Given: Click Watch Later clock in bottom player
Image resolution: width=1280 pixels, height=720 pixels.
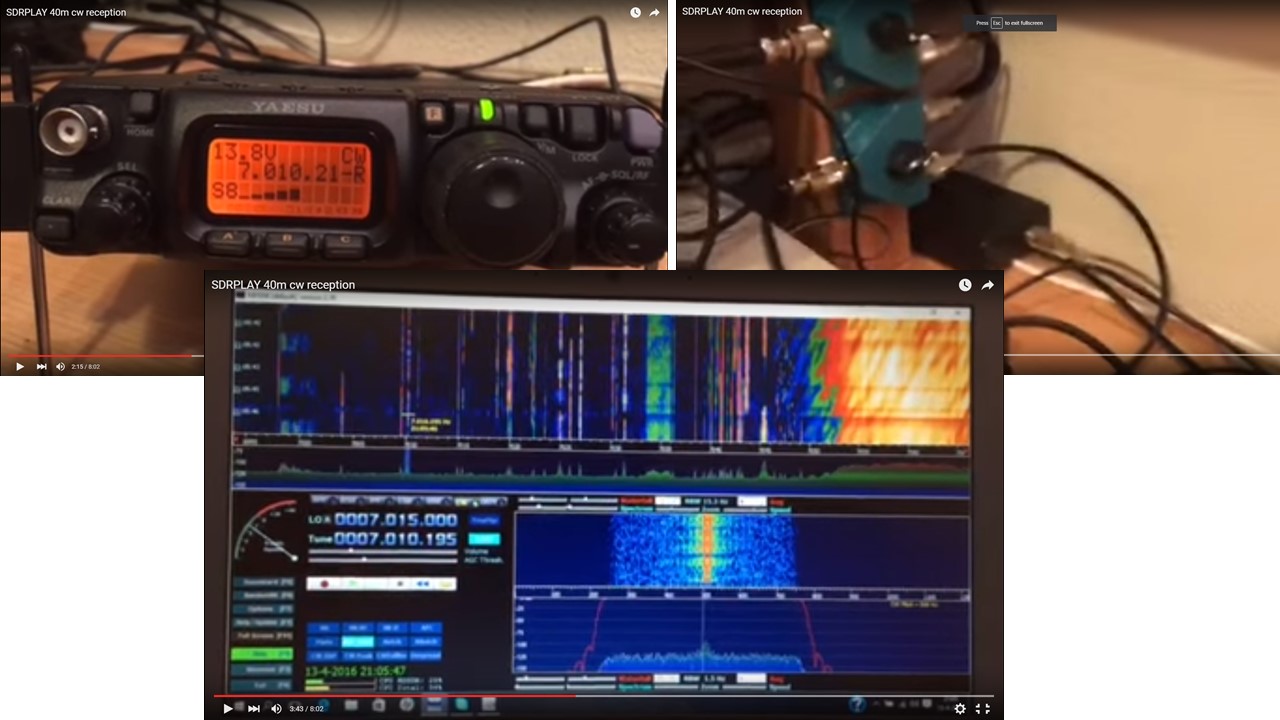Looking at the screenshot, I should coord(965,285).
